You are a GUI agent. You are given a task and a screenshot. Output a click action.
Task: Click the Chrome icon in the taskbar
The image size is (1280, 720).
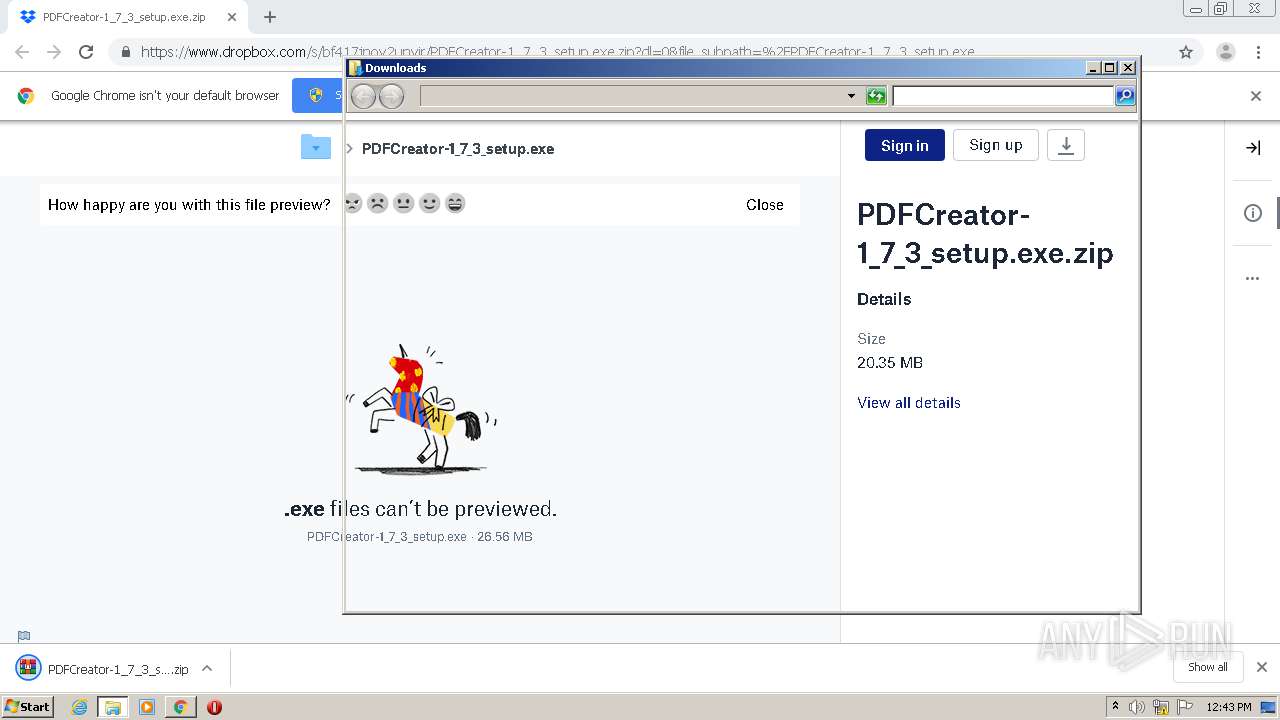point(180,707)
